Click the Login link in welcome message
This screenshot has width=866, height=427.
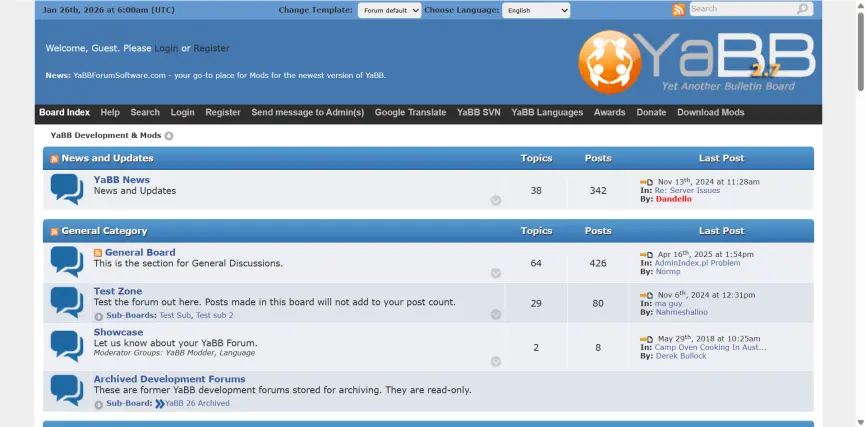pos(166,49)
